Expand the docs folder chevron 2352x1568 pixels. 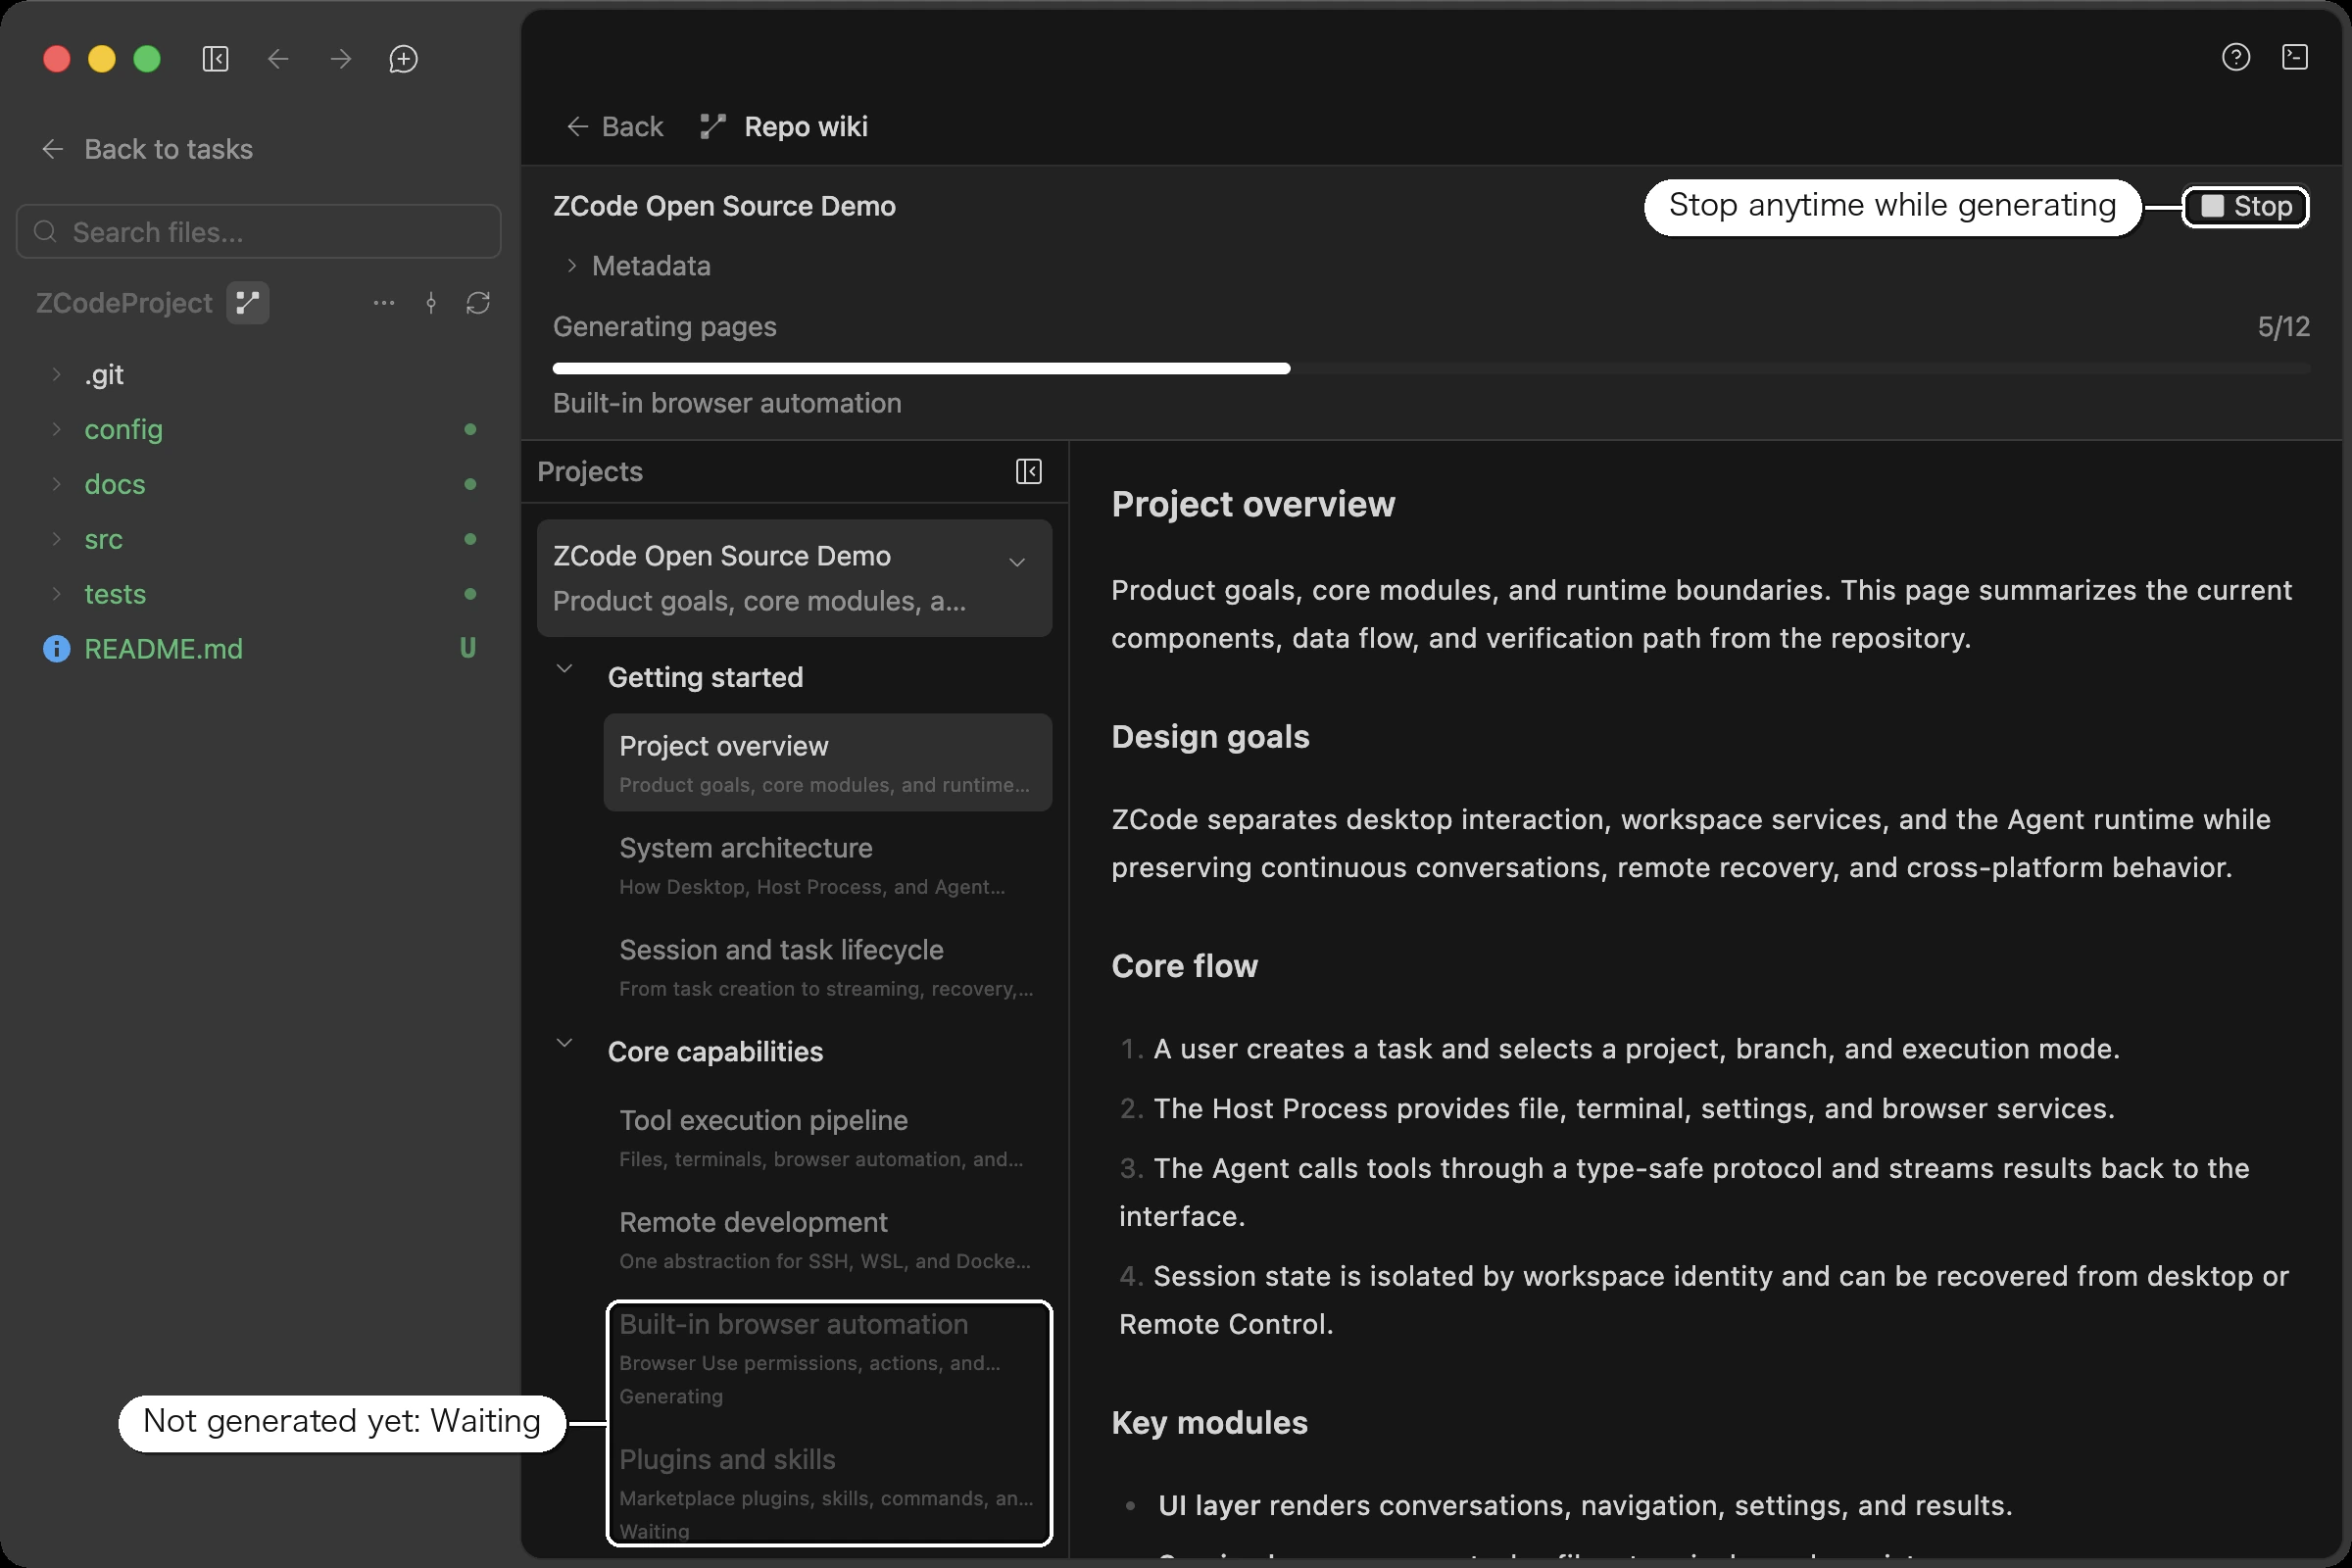click(57, 484)
